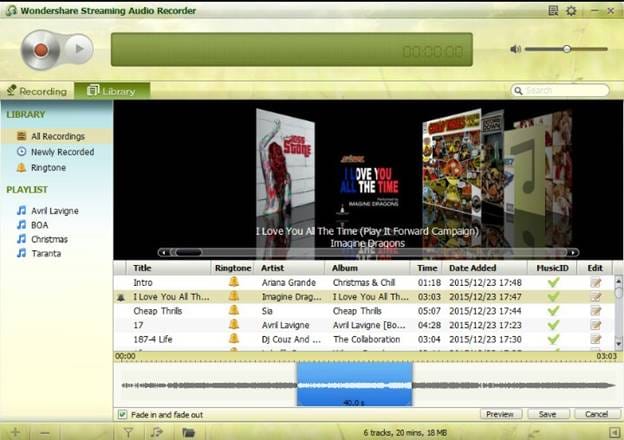The width and height of the screenshot is (624, 440).
Task: Start recording with the red record button
Action: pos(41,50)
